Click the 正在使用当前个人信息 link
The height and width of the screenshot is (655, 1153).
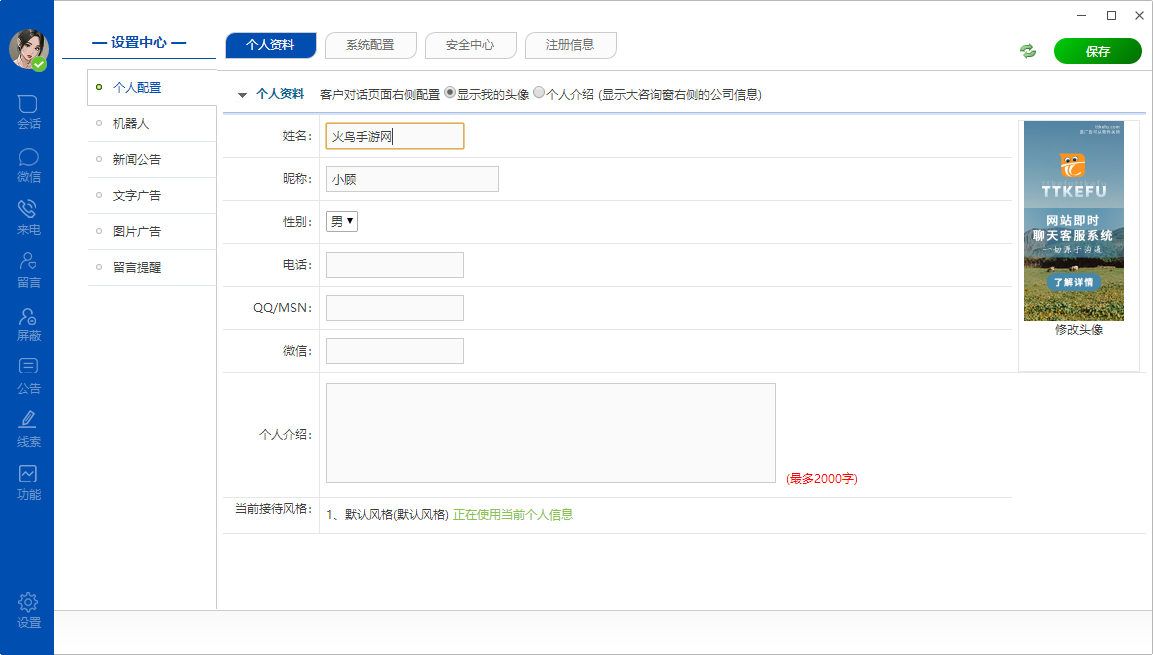point(513,515)
